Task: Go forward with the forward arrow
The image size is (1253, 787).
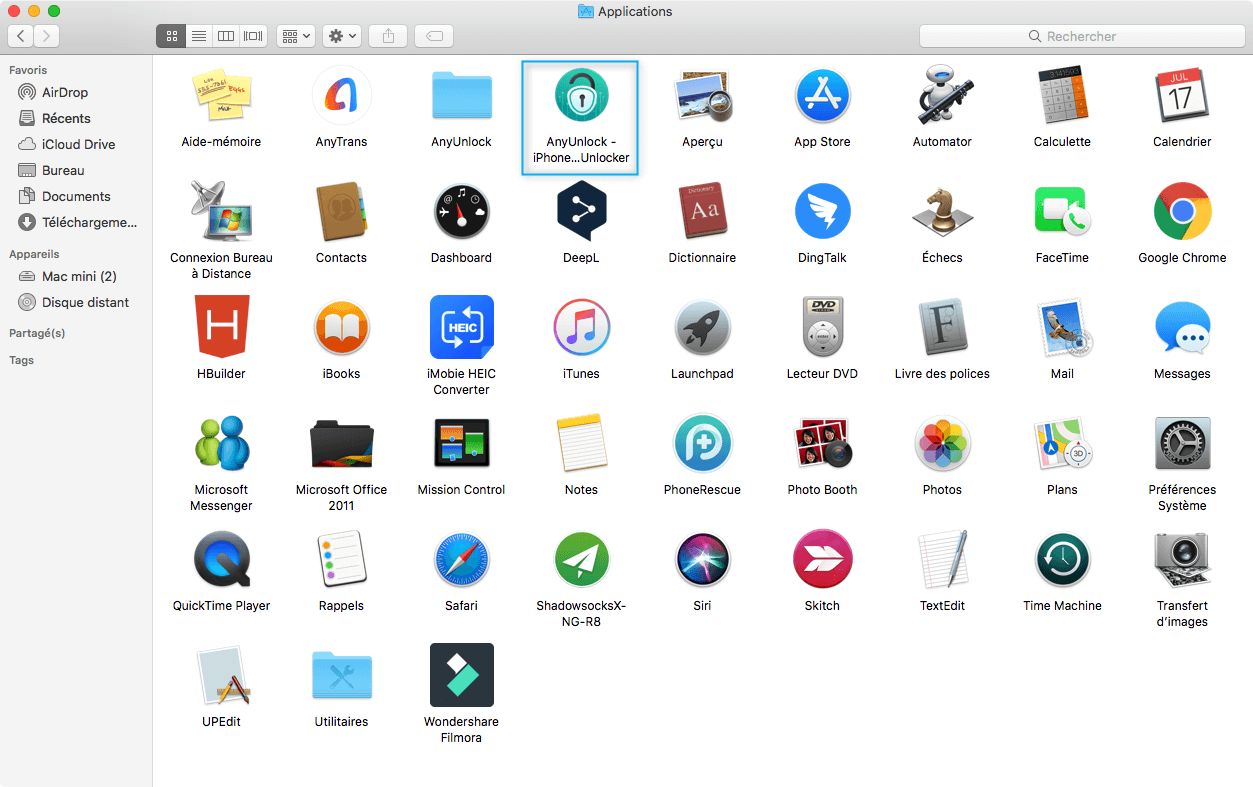Action: [x=47, y=36]
